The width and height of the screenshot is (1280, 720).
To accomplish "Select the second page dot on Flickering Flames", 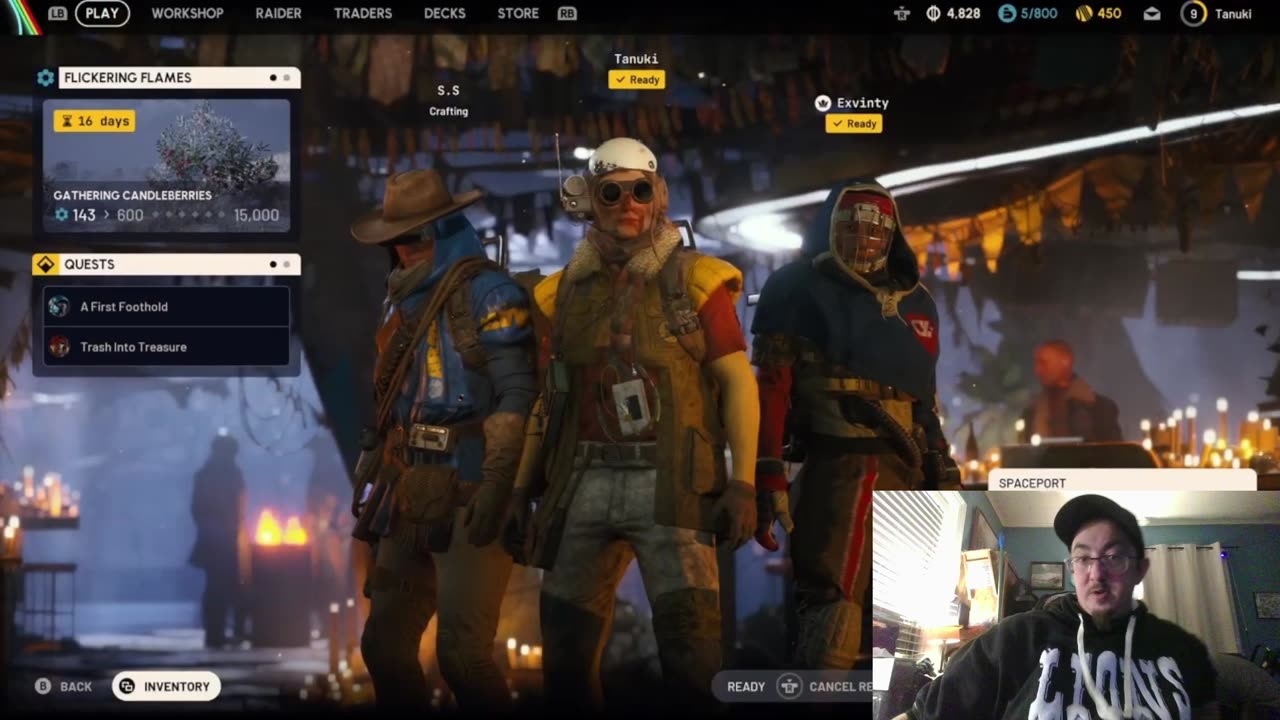I will (x=287, y=78).
